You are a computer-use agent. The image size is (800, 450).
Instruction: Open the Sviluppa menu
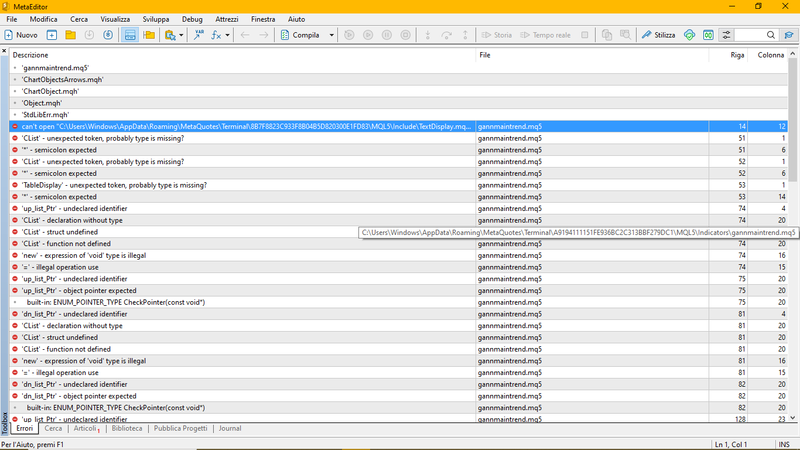155,19
